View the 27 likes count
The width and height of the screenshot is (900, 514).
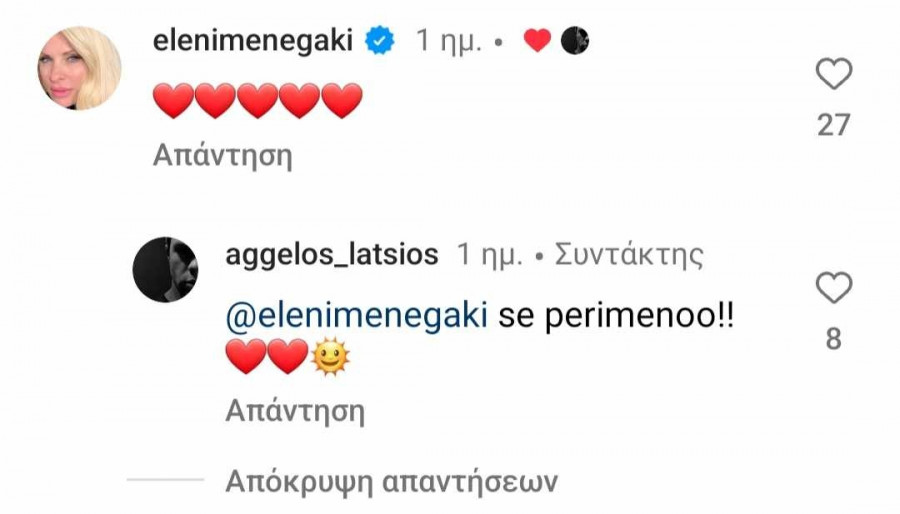[x=833, y=125]
